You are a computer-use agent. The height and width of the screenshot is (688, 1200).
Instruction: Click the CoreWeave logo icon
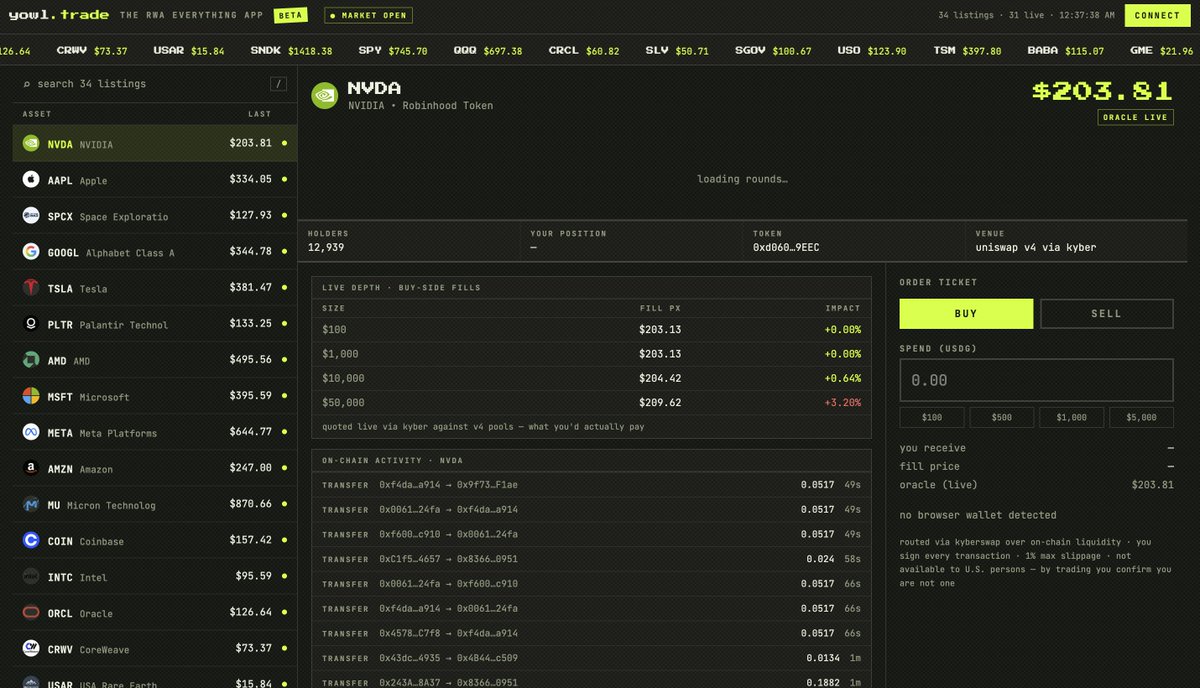click(x=30, y=648)
